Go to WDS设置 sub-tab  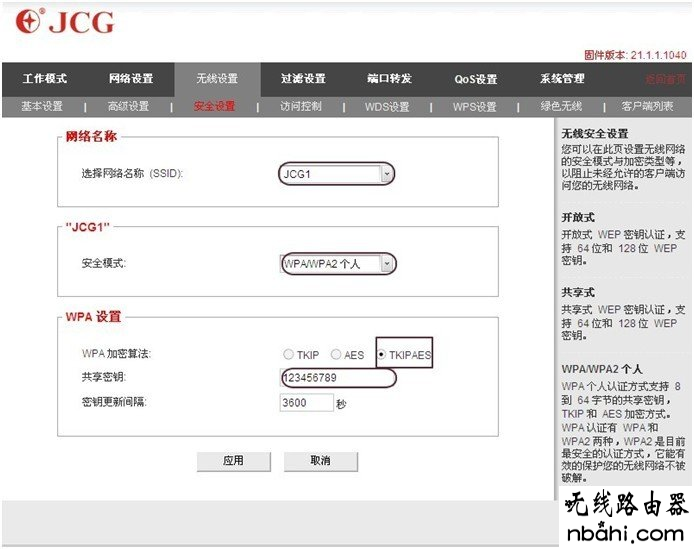coord(387,107)
